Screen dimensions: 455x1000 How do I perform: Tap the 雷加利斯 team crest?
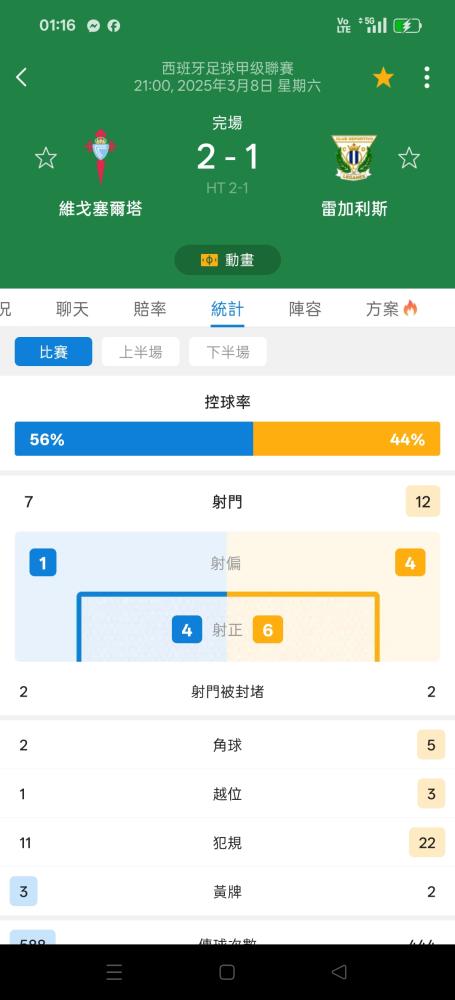point(354,157)
